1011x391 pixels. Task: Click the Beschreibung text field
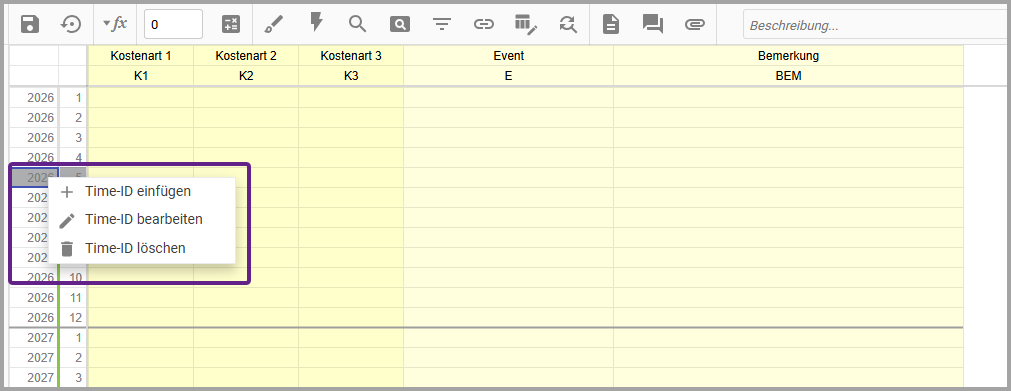tap(877, 25)
